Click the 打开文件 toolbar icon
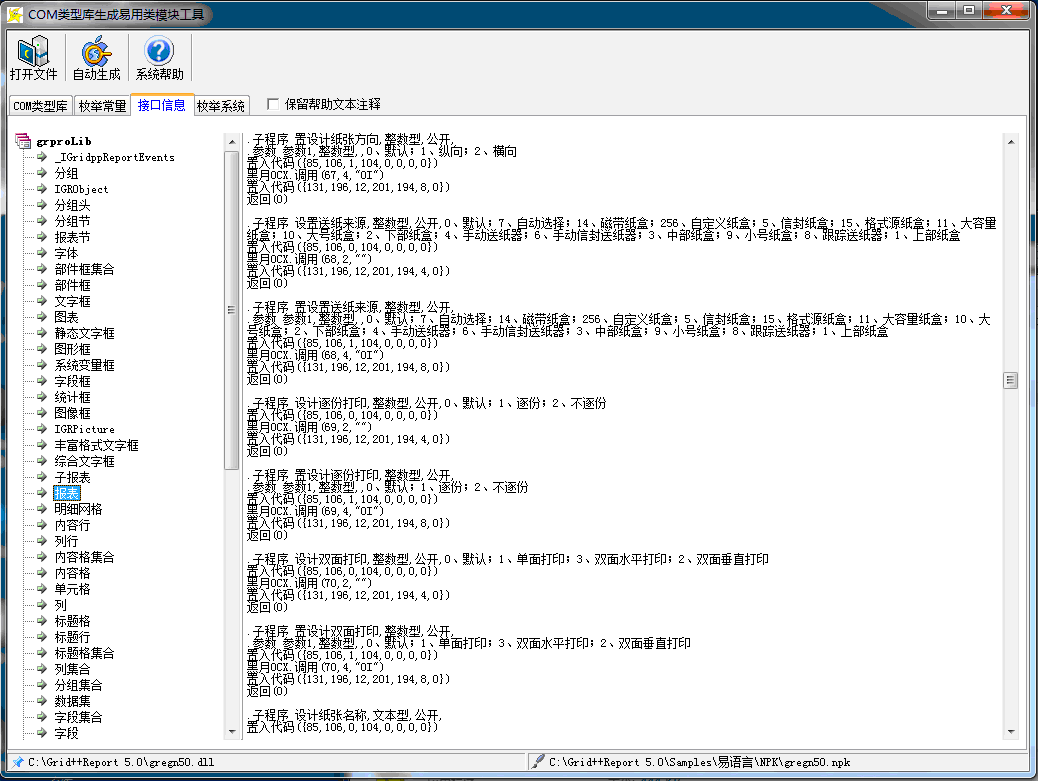Screen dimensions: 1038x781 pyautogui.click(x=34, y=58)
